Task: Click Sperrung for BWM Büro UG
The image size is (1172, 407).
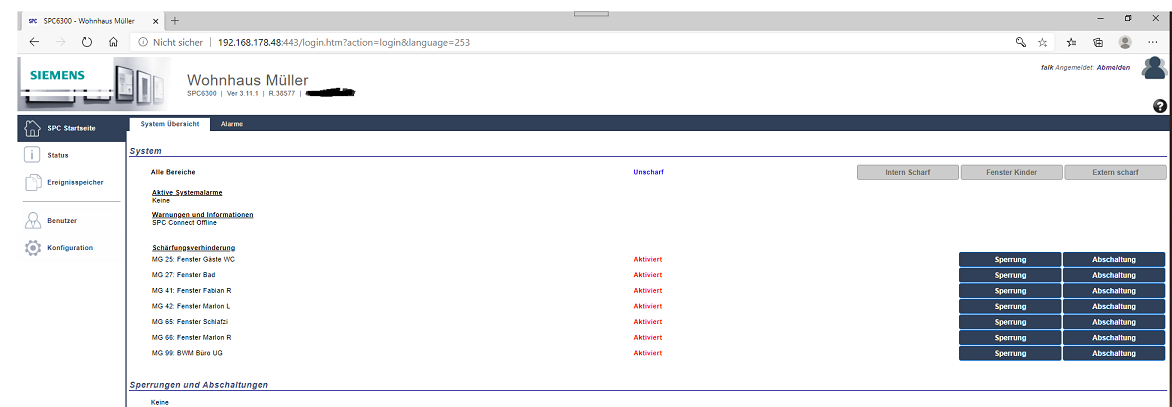Action: coord(1009,354)
